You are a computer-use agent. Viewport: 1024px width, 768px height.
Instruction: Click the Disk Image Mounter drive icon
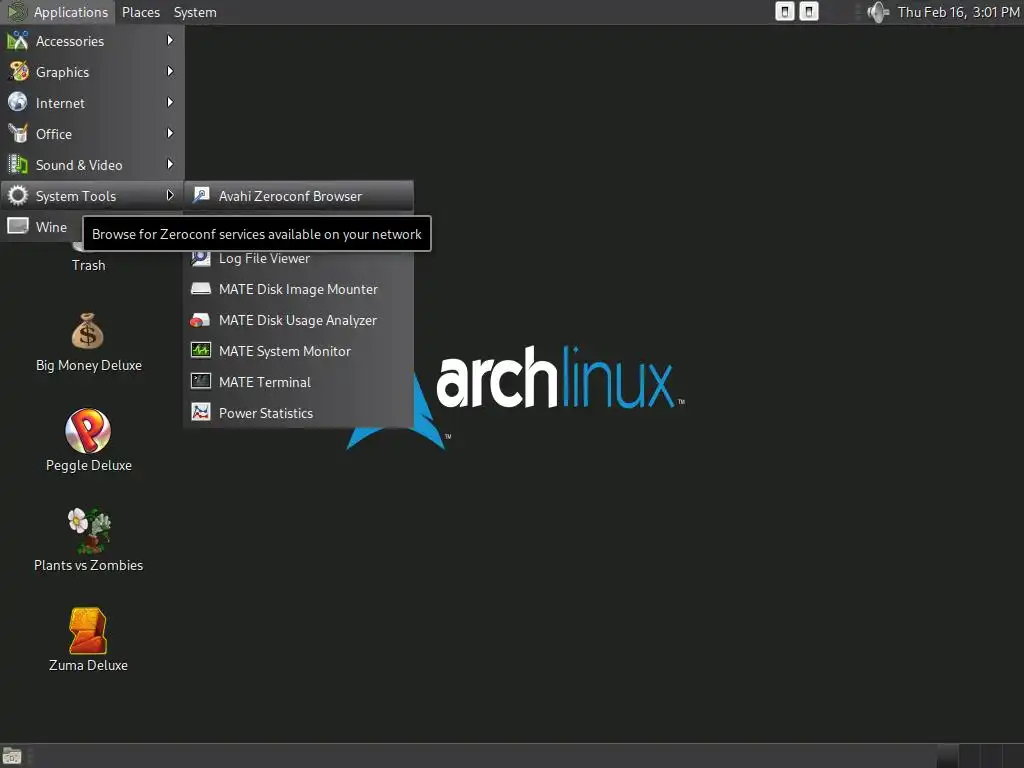[200, 289]
